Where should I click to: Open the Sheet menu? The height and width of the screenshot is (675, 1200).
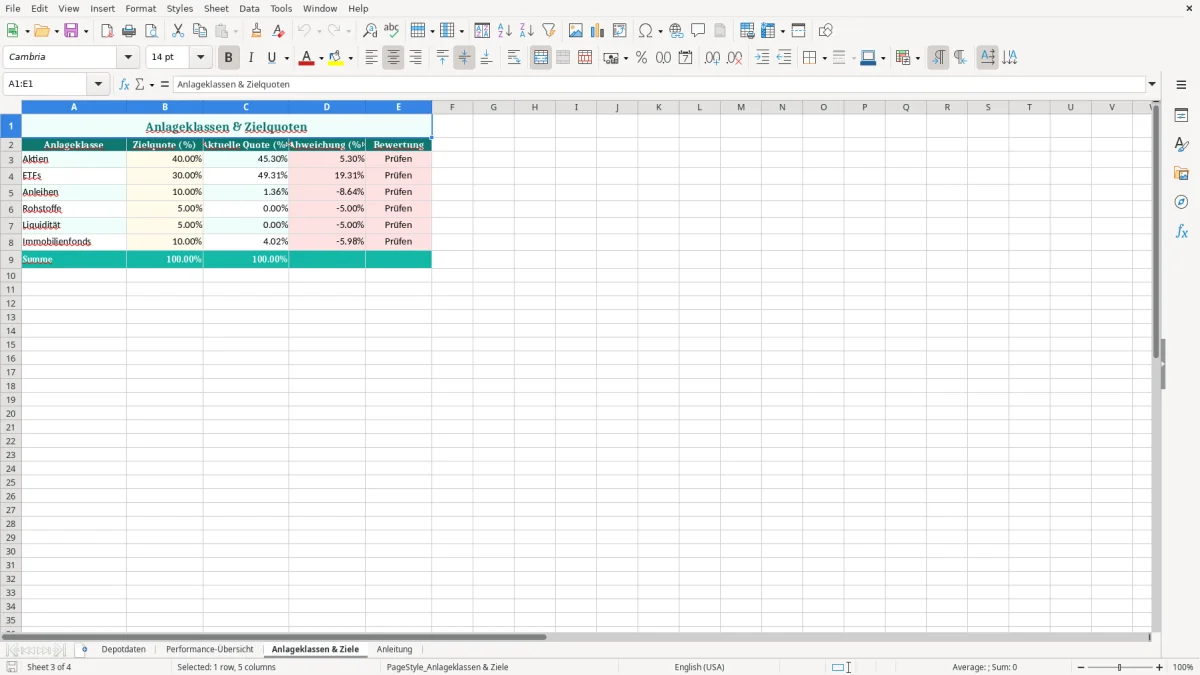pos(216,8)
